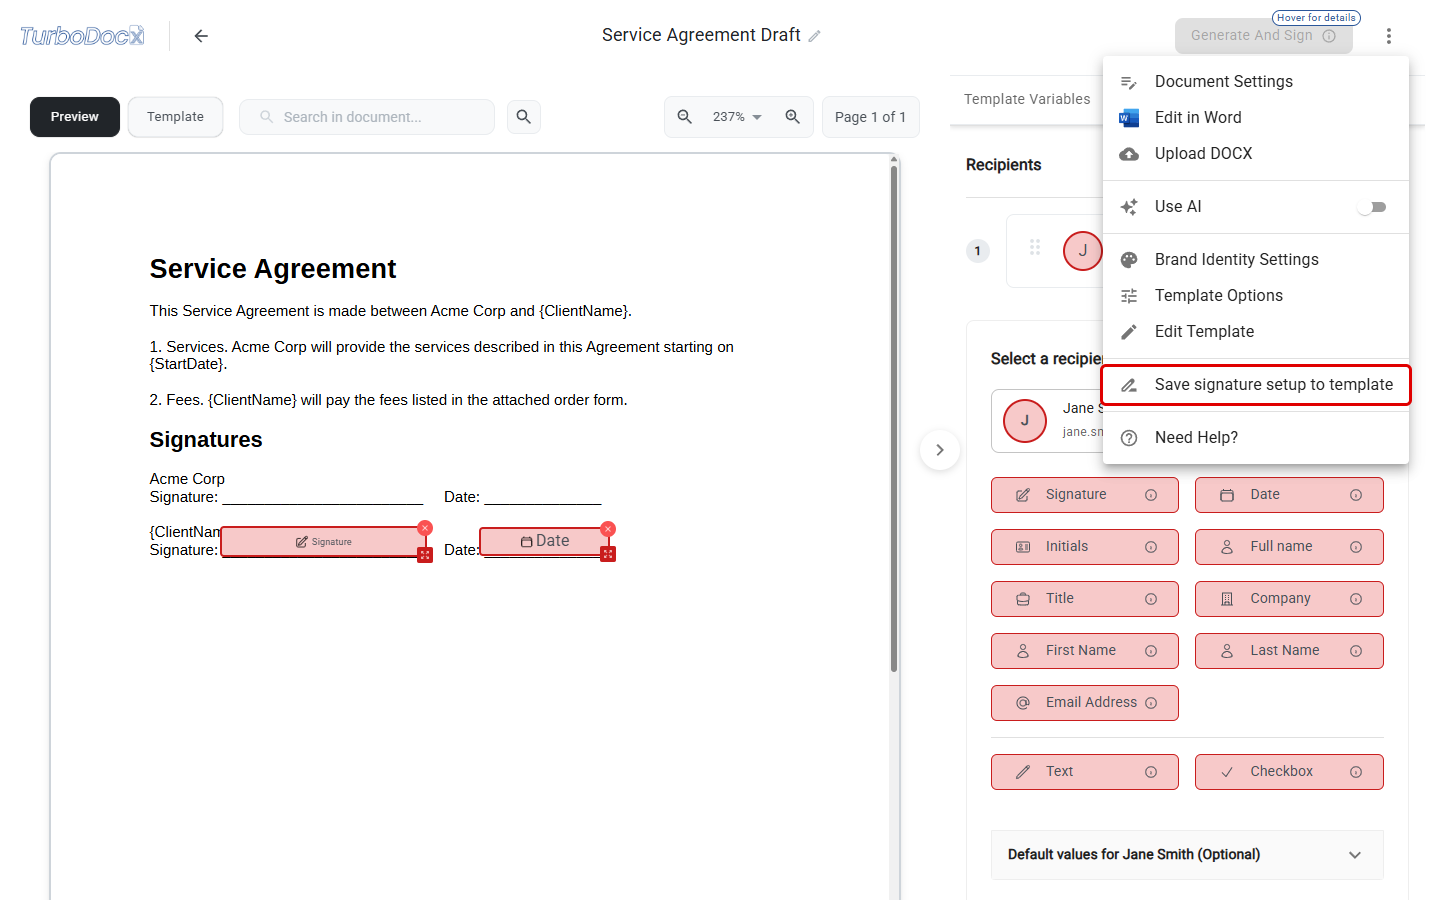
Task: Show info for the Last Name field
Action: (x=1356, y=651)
